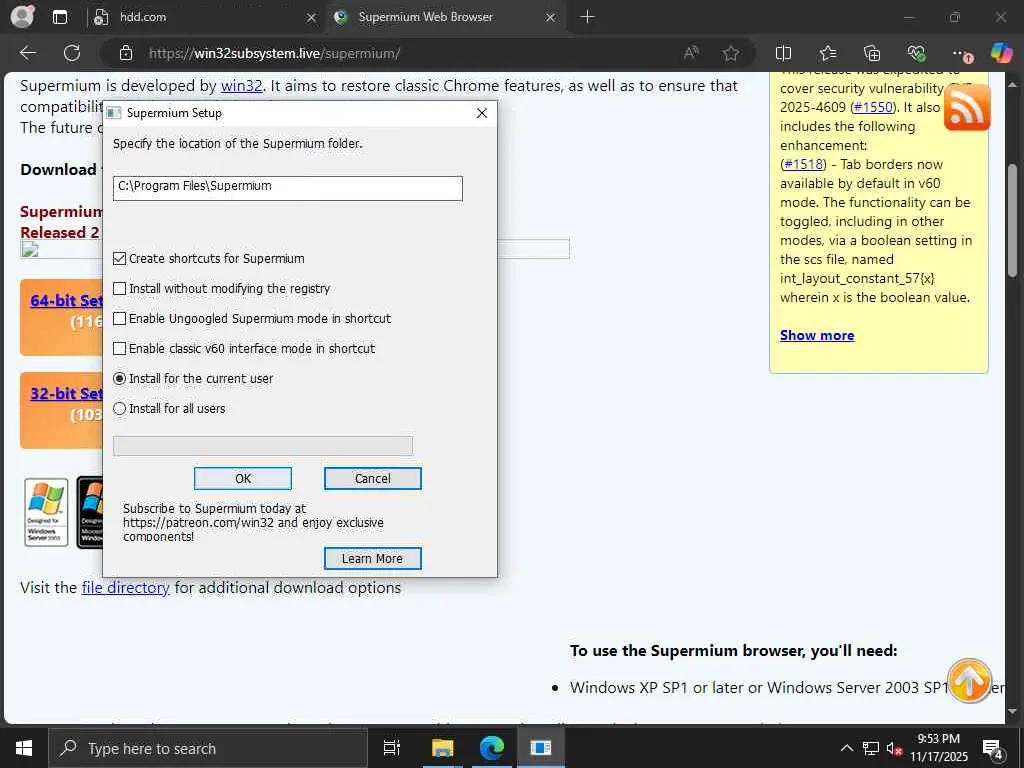Open Browser essentials heart icon

point(916,53)
